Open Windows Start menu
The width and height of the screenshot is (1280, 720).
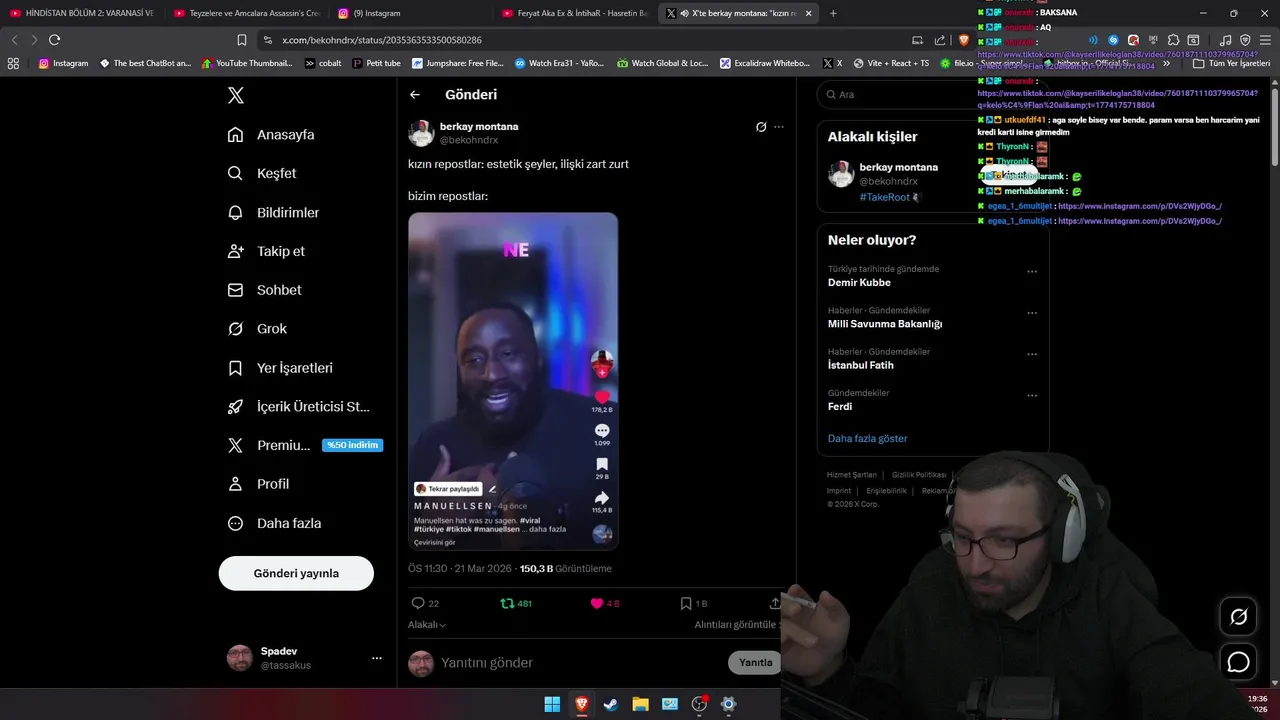(x=552, y=704)
